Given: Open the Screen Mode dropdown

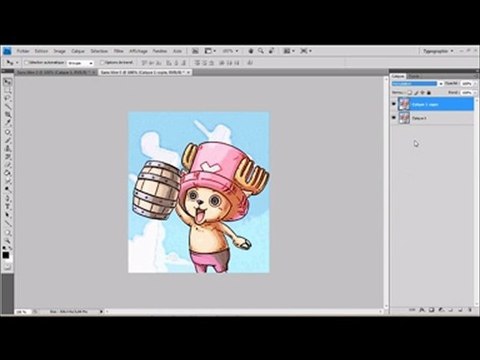Looking at the screenshot, I should (306, 51).
